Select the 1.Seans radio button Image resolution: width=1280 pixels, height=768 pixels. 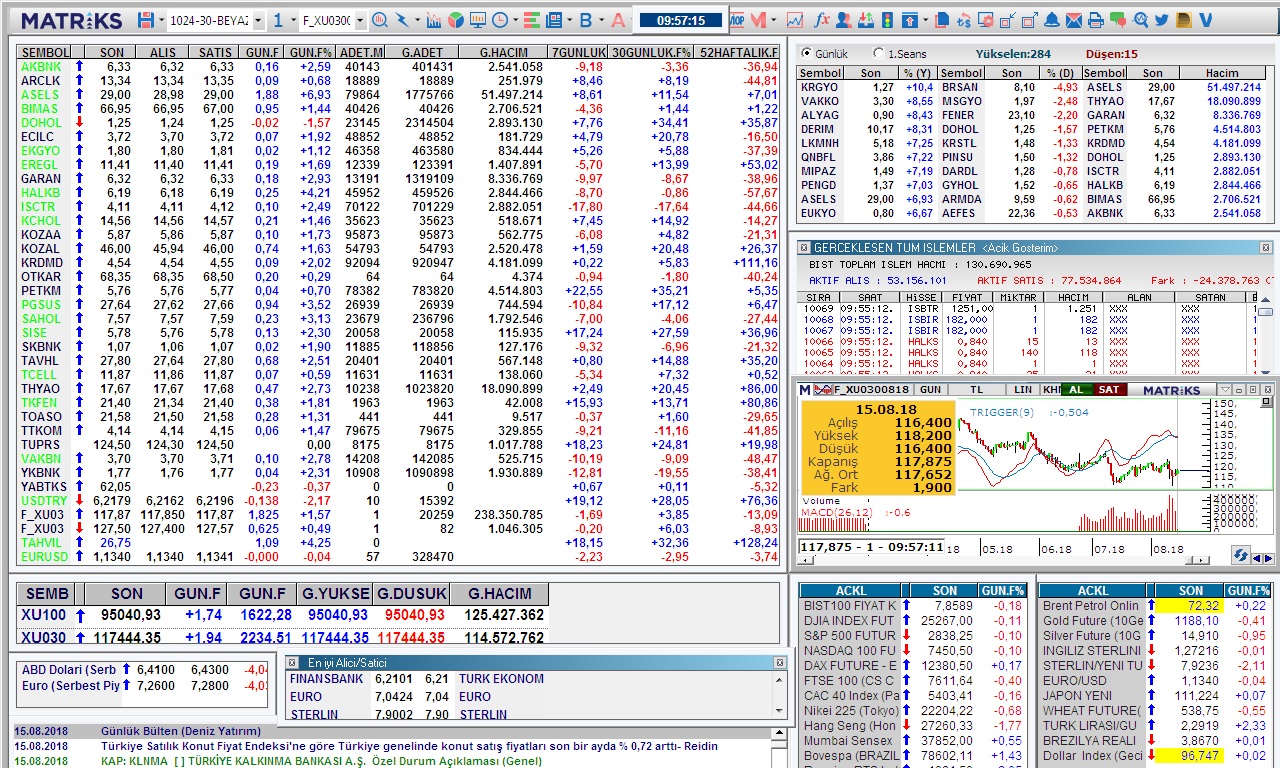click(x=878, y=54)
